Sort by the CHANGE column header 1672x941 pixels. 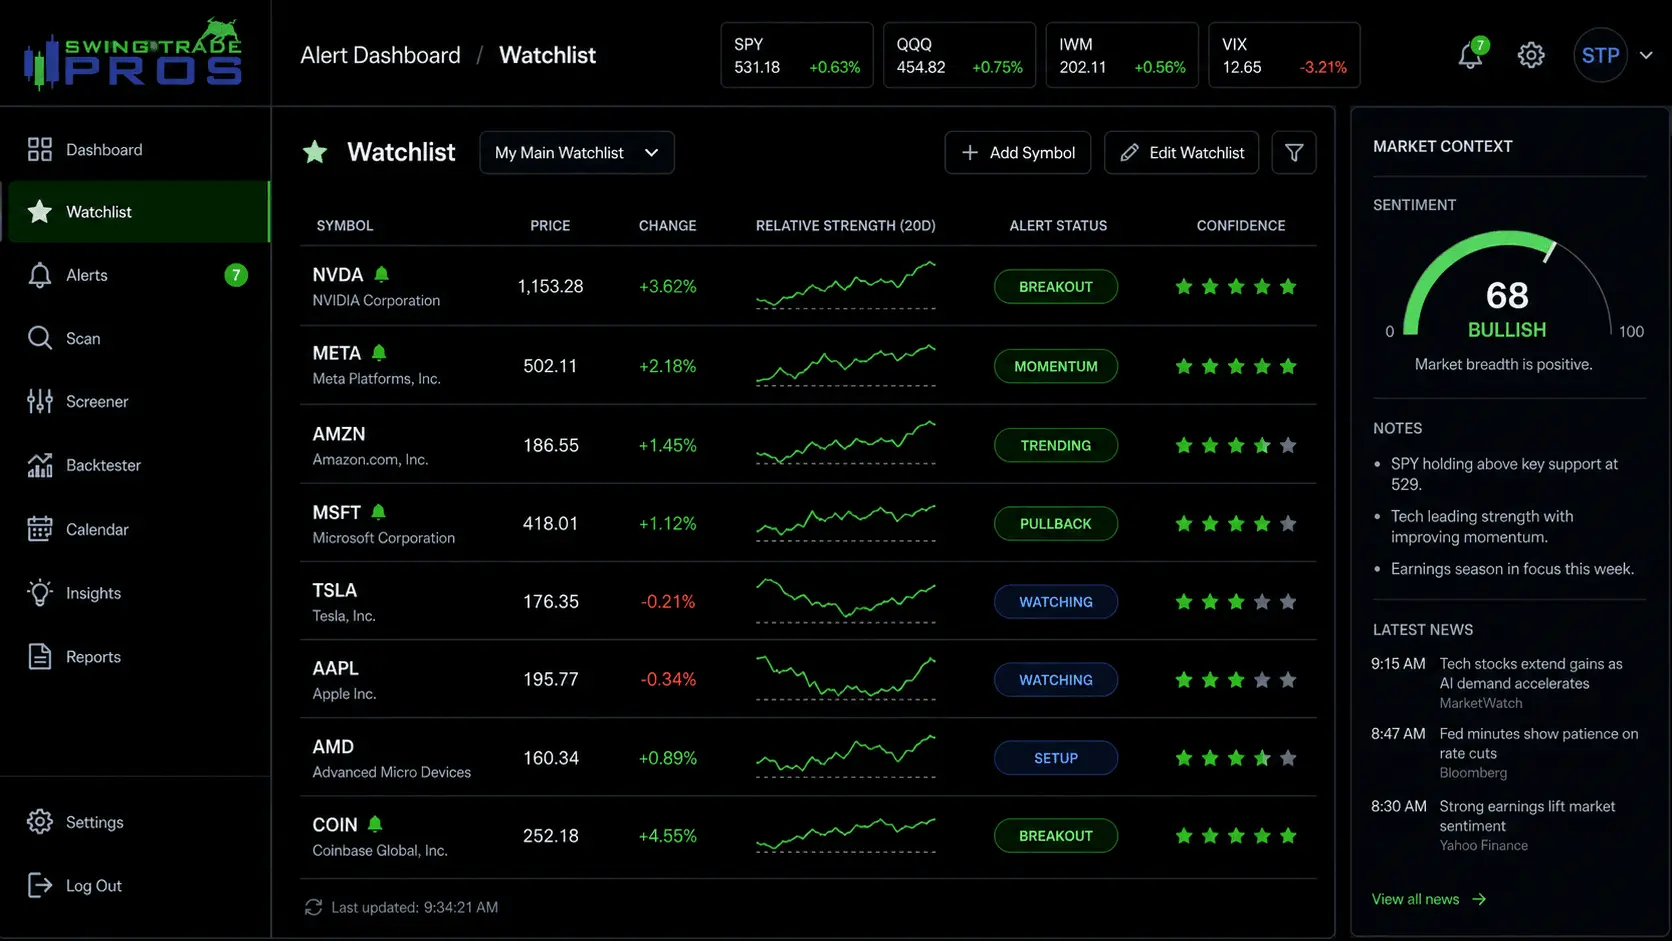click(x=667, y=226)
